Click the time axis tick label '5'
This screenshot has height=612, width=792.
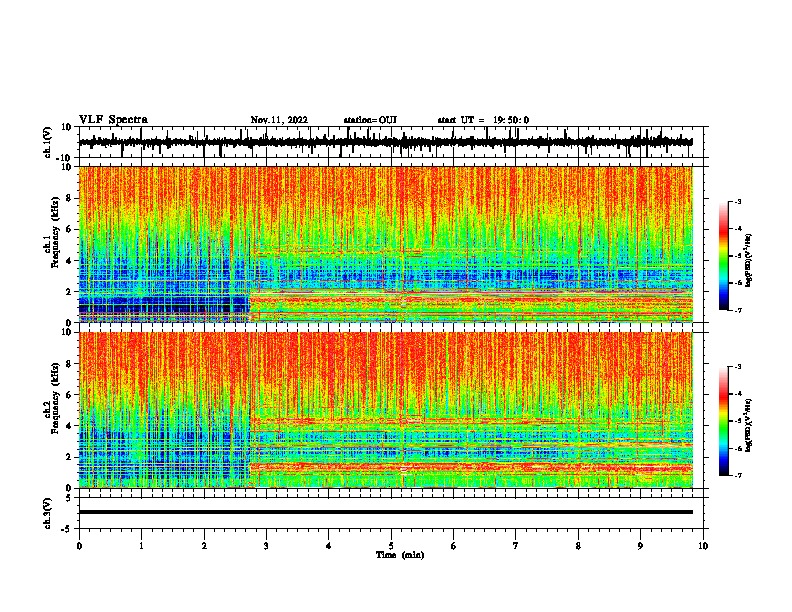[x=391, y=546]
